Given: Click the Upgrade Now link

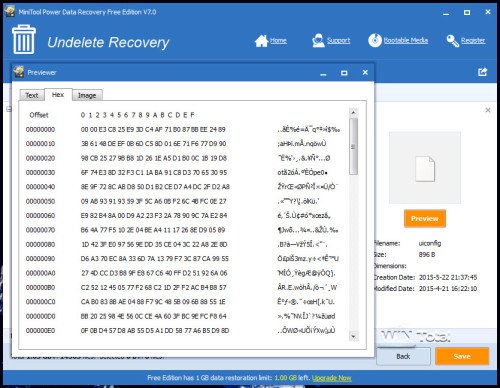Looking at the screenshot, I should click(332, 378).
